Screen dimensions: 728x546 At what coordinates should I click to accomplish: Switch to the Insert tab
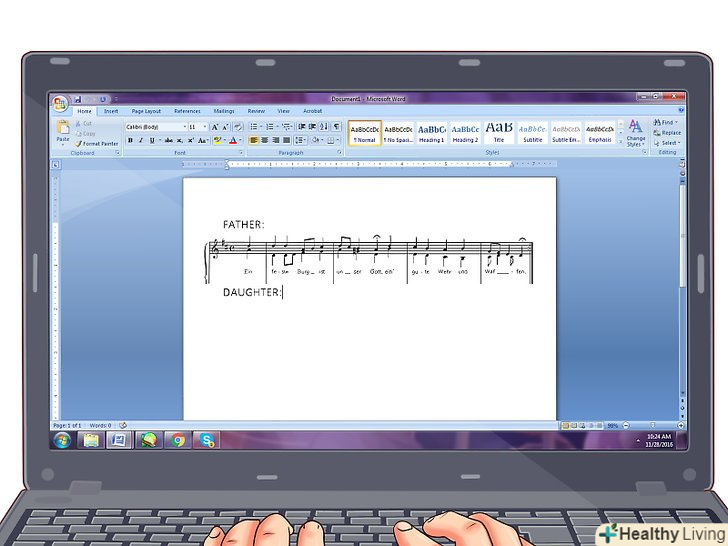(x=111, y=111)
